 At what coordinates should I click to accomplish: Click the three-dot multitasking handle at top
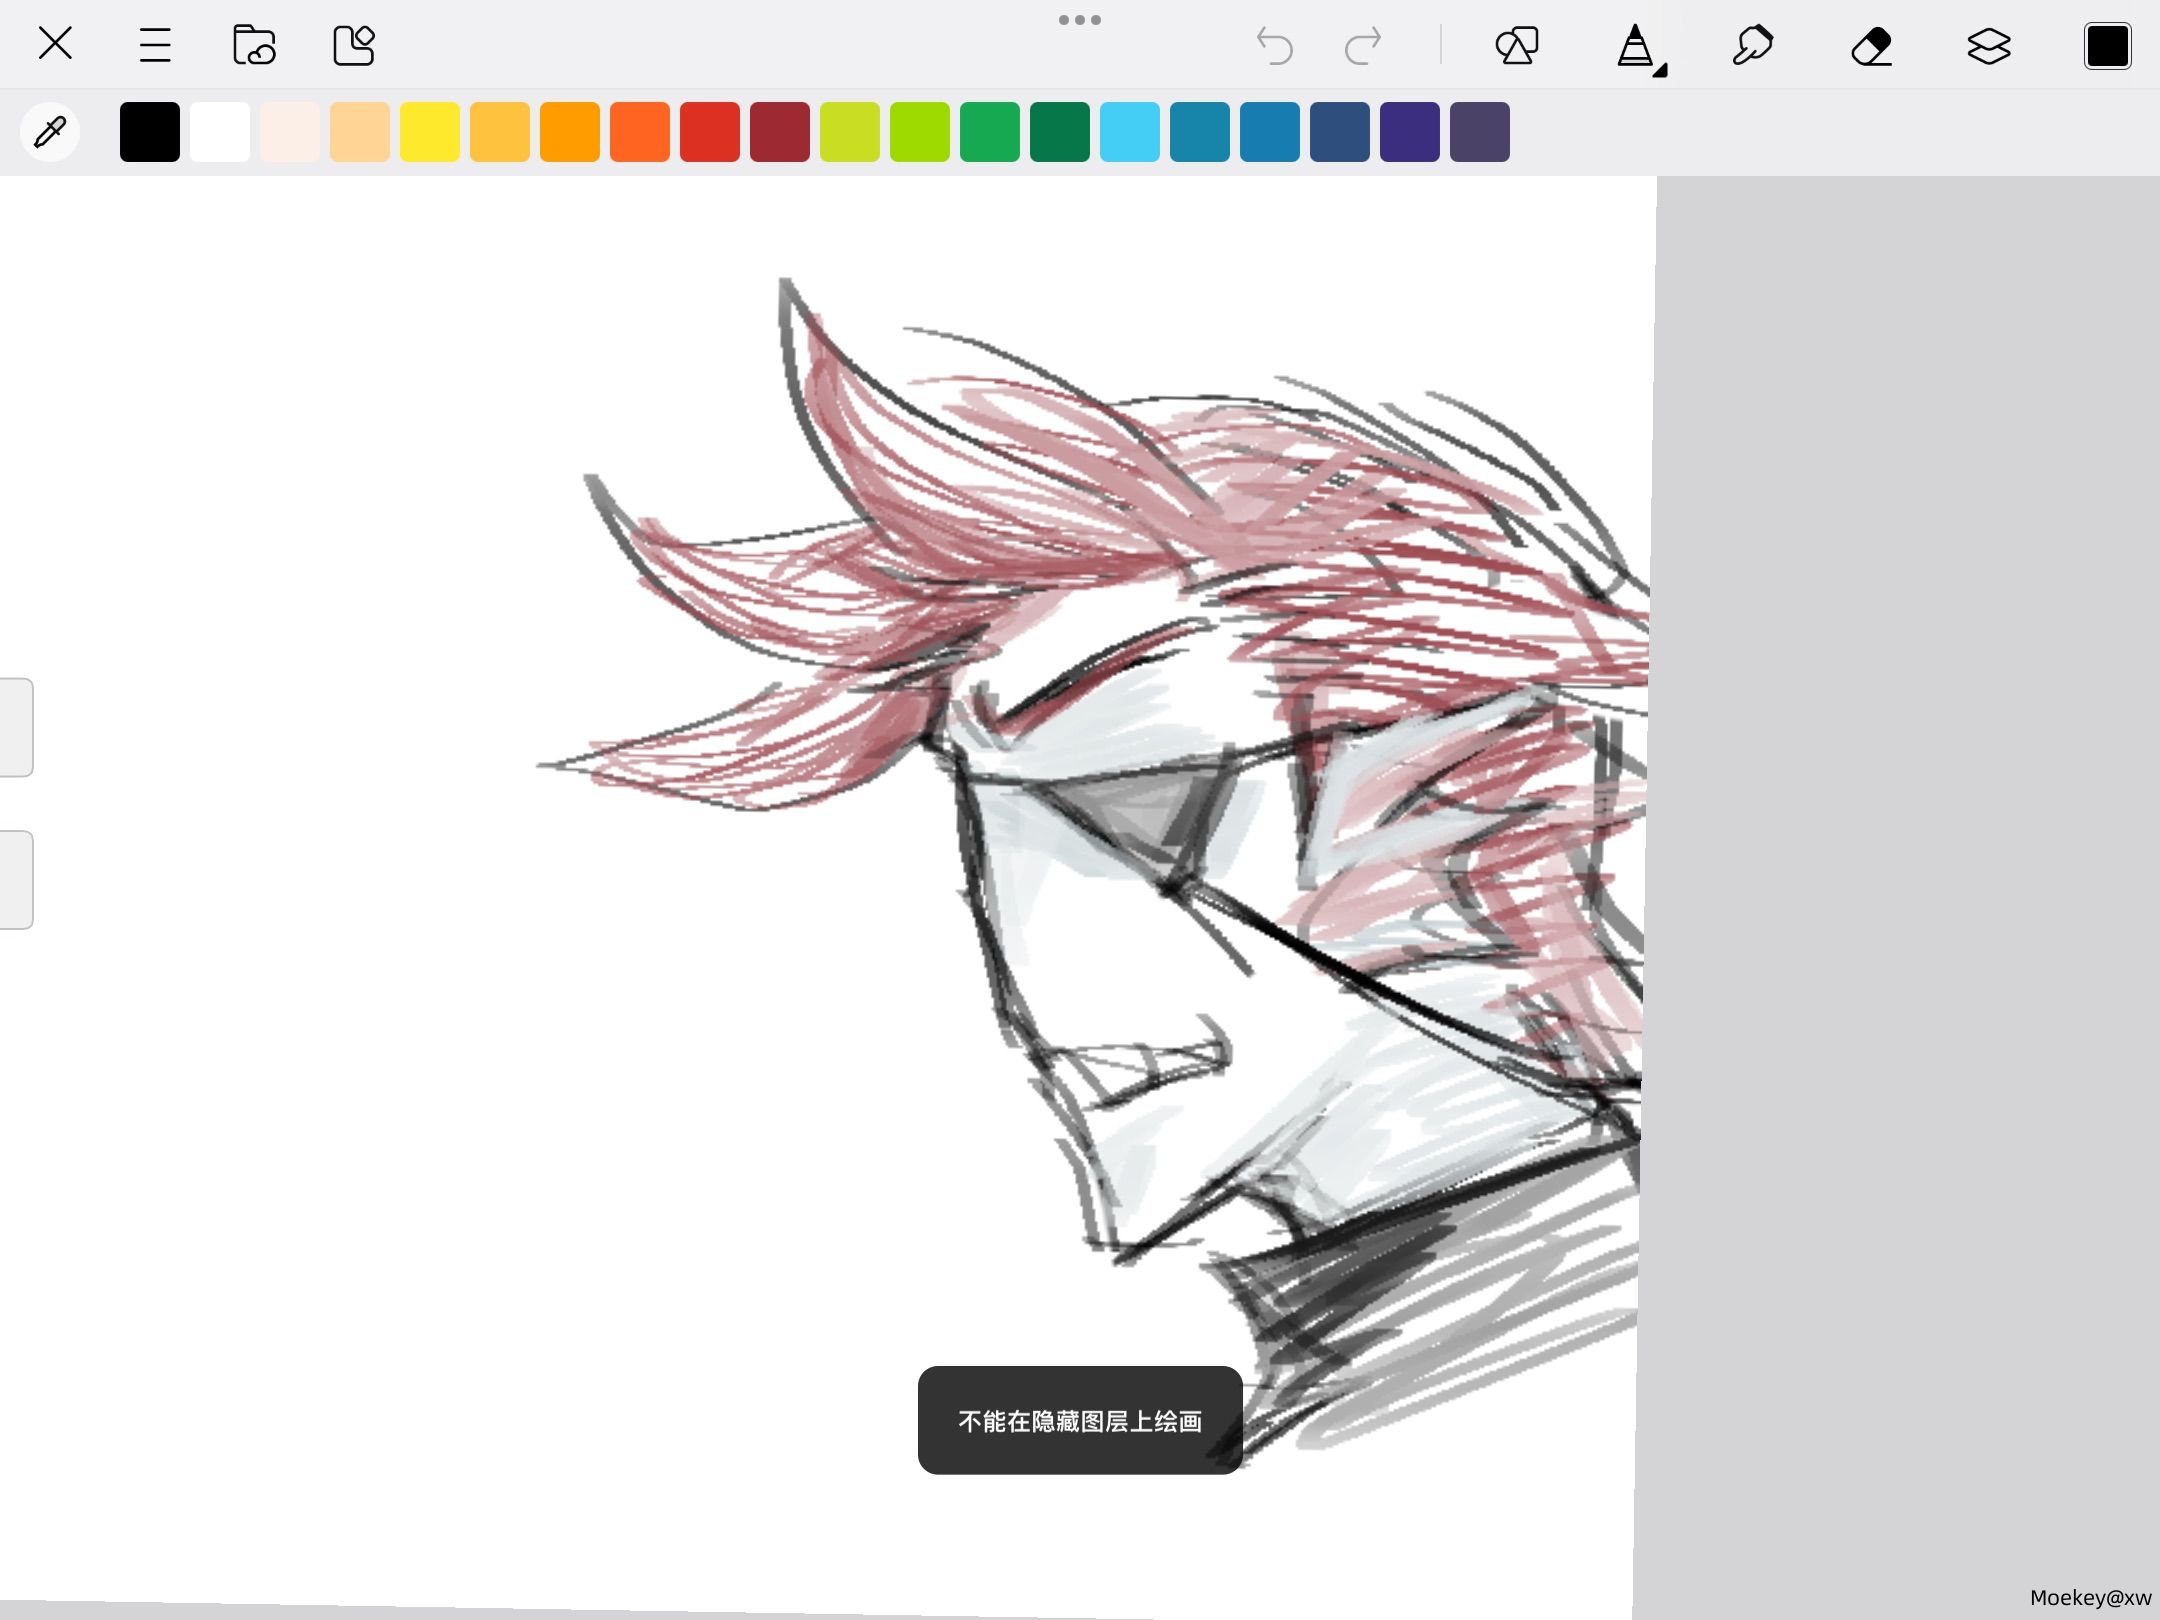point(1080,20)
